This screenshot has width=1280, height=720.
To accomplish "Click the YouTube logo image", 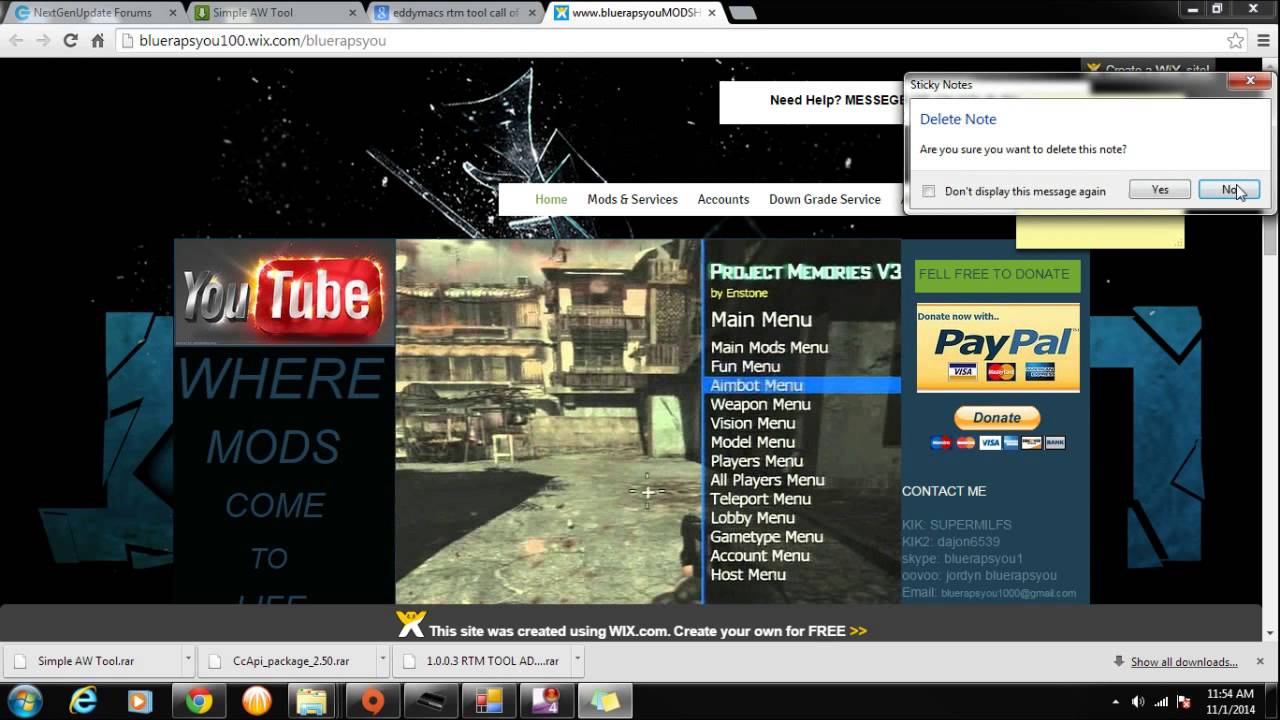I will (x=284, y=293).
